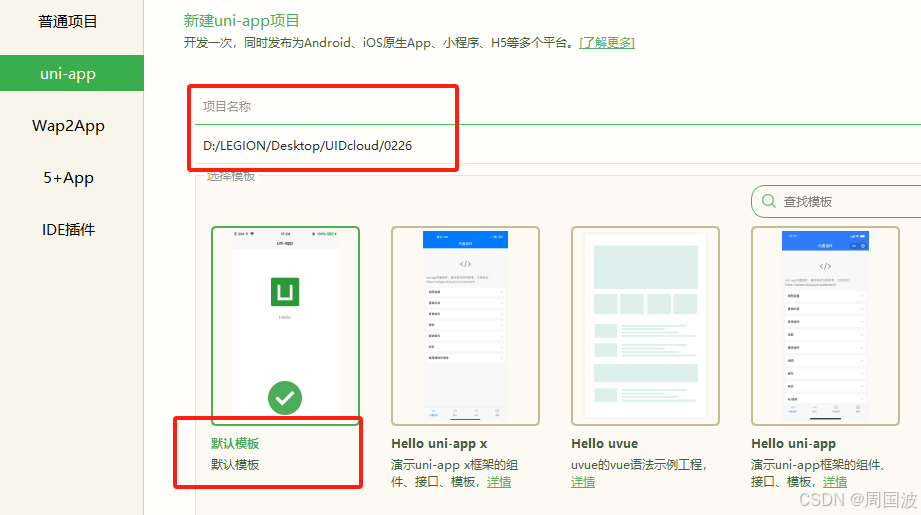Select the 普通项目 project type
This screenshot has width=921, height=515.
point(68,22)
